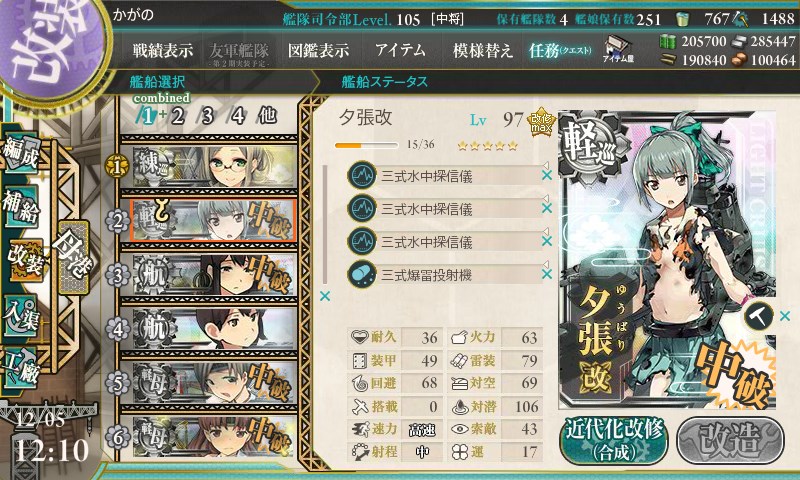Click the equipment list vertical scrollbar
Viewport: 800px width, 480px height.
coord(325,224)
